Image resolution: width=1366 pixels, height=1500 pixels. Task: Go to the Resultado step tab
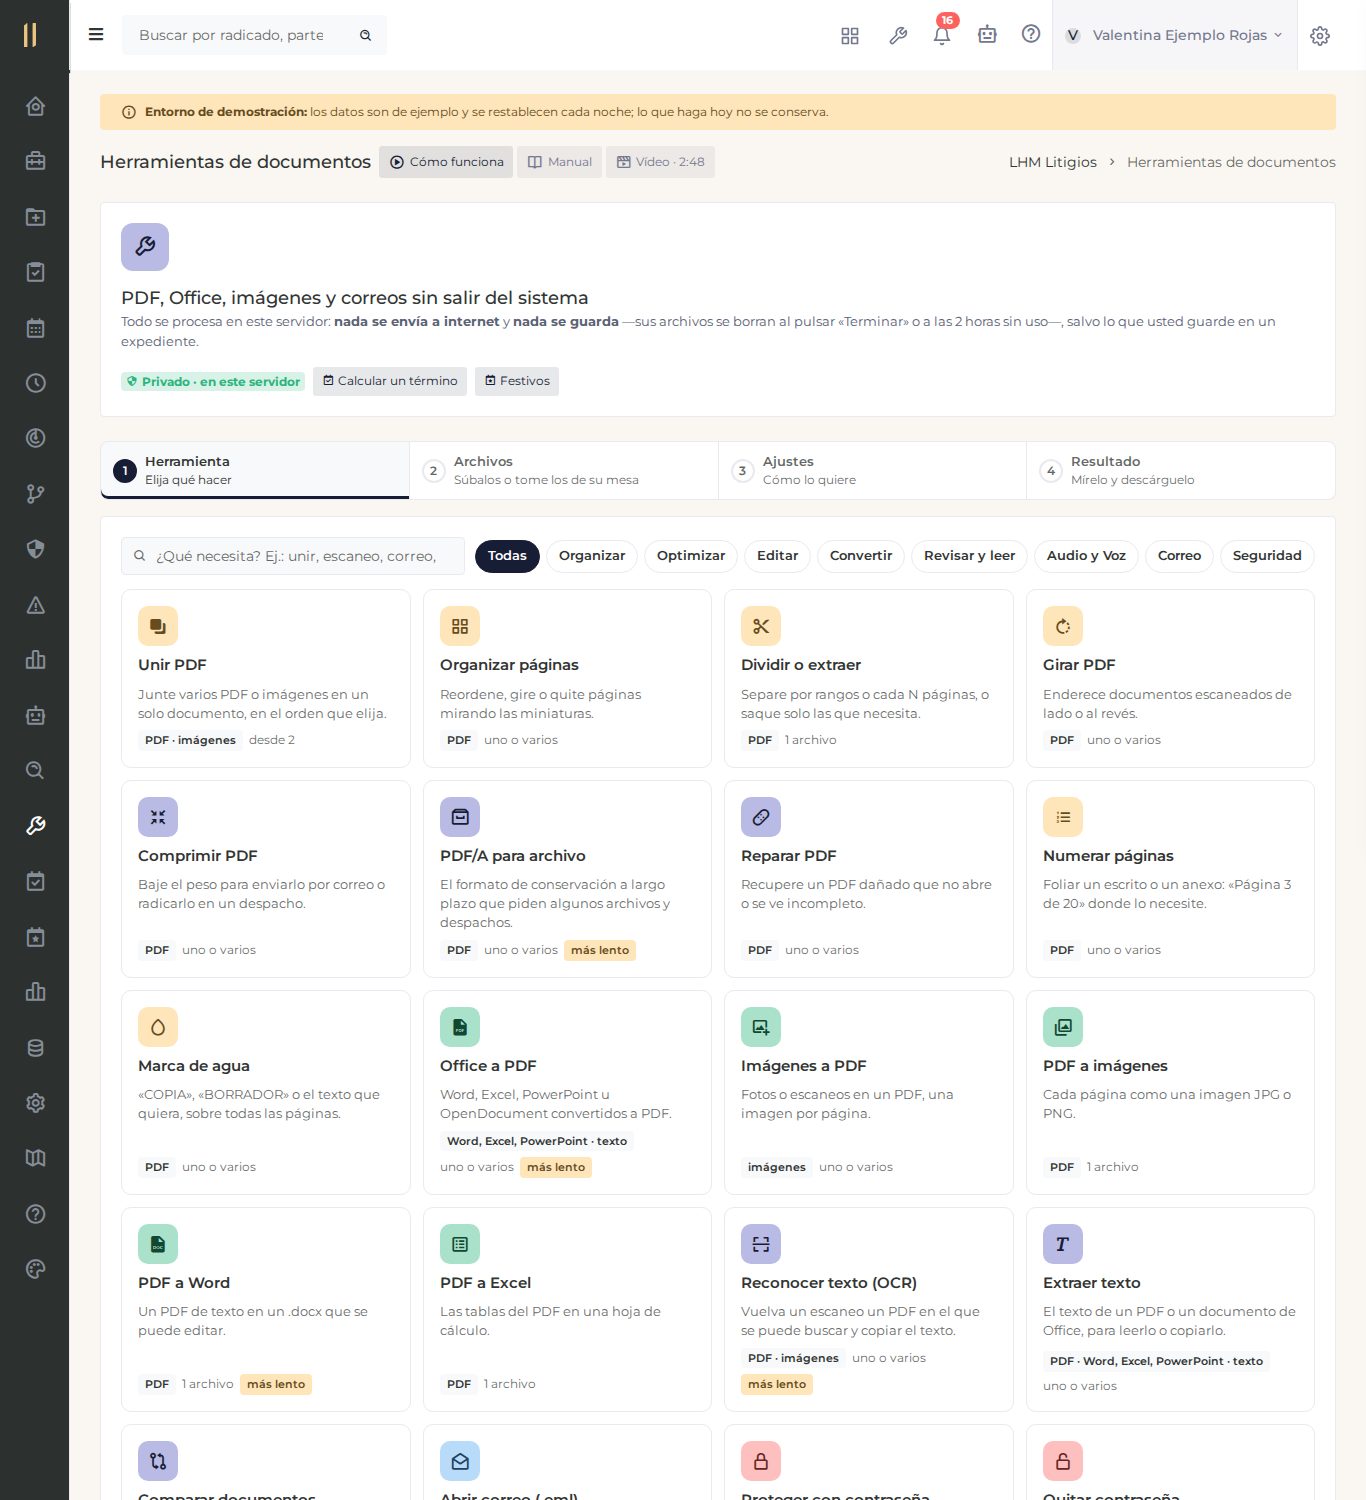click(x=1181, y=470)
